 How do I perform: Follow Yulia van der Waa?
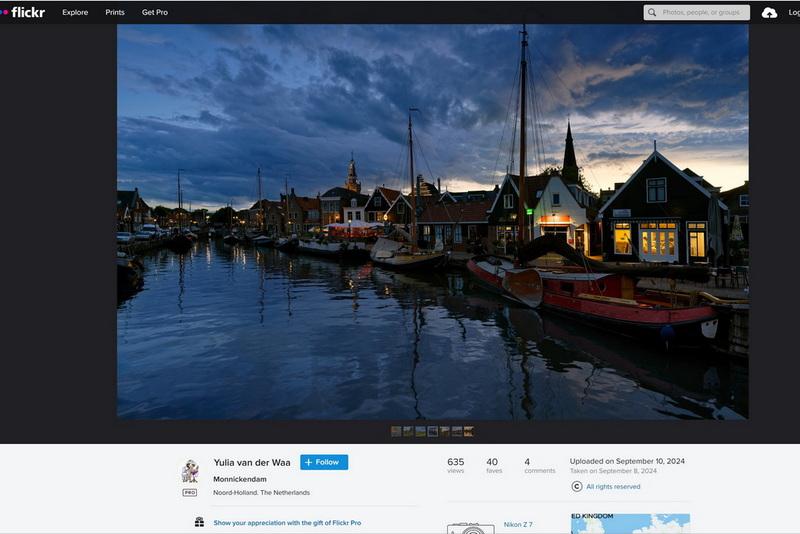coord(324,462)
